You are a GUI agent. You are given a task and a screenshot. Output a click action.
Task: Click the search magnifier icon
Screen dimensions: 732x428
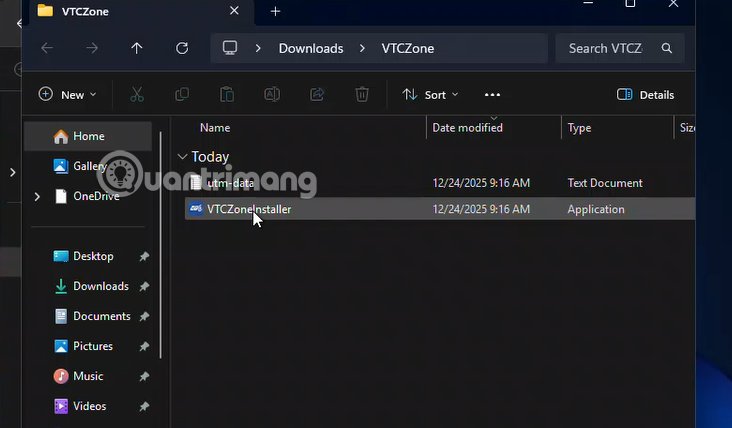pyautogui.click(x=667, y=48)
